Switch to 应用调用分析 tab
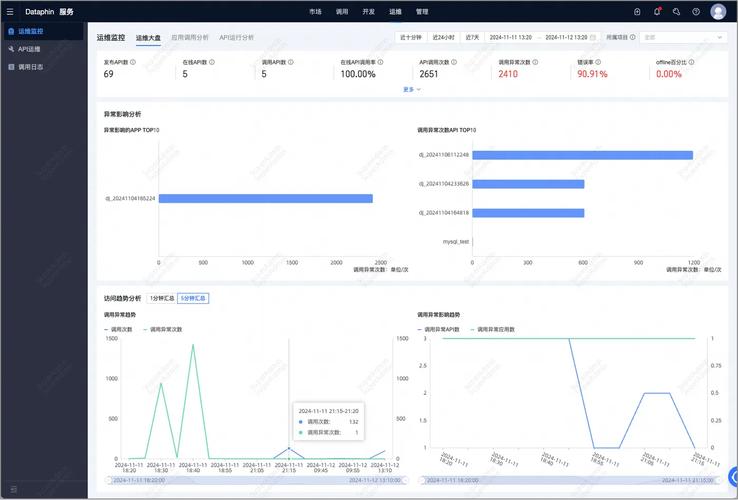Screen dimensions: 738x500 (x=190, y=37)
